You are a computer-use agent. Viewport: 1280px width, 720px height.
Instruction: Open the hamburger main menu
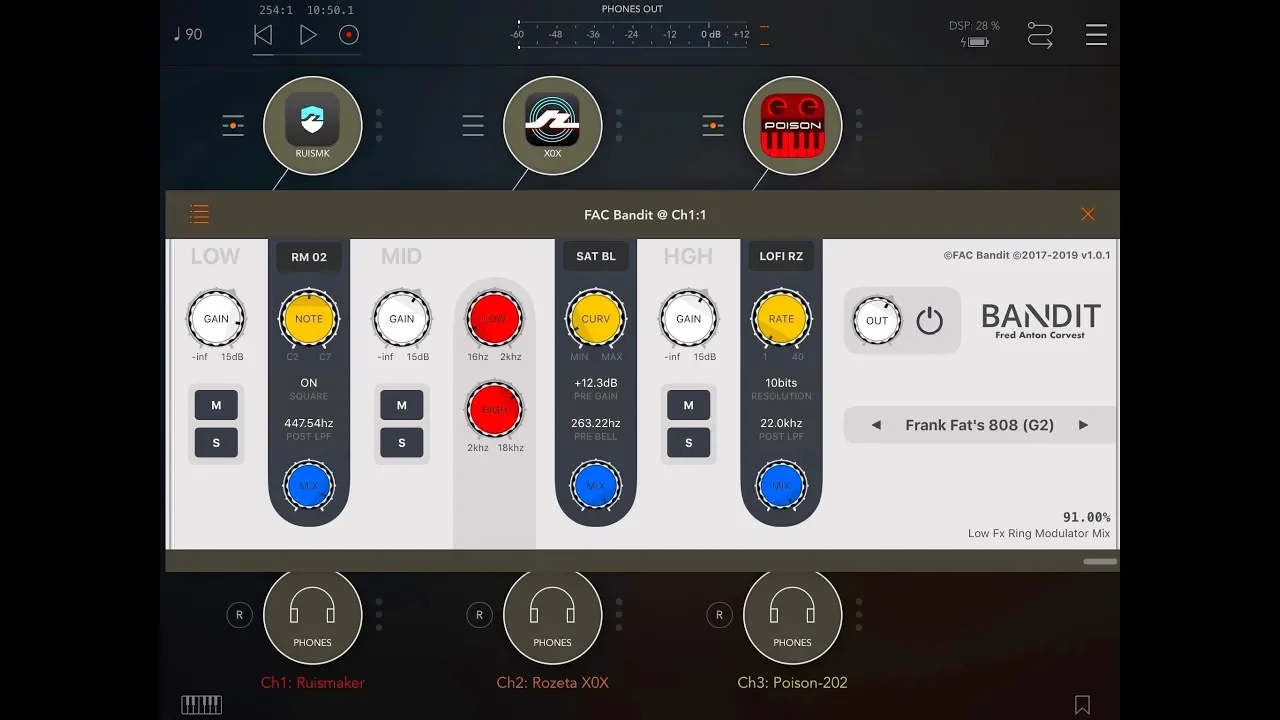pyautogui.click(x=1096, y=35)
